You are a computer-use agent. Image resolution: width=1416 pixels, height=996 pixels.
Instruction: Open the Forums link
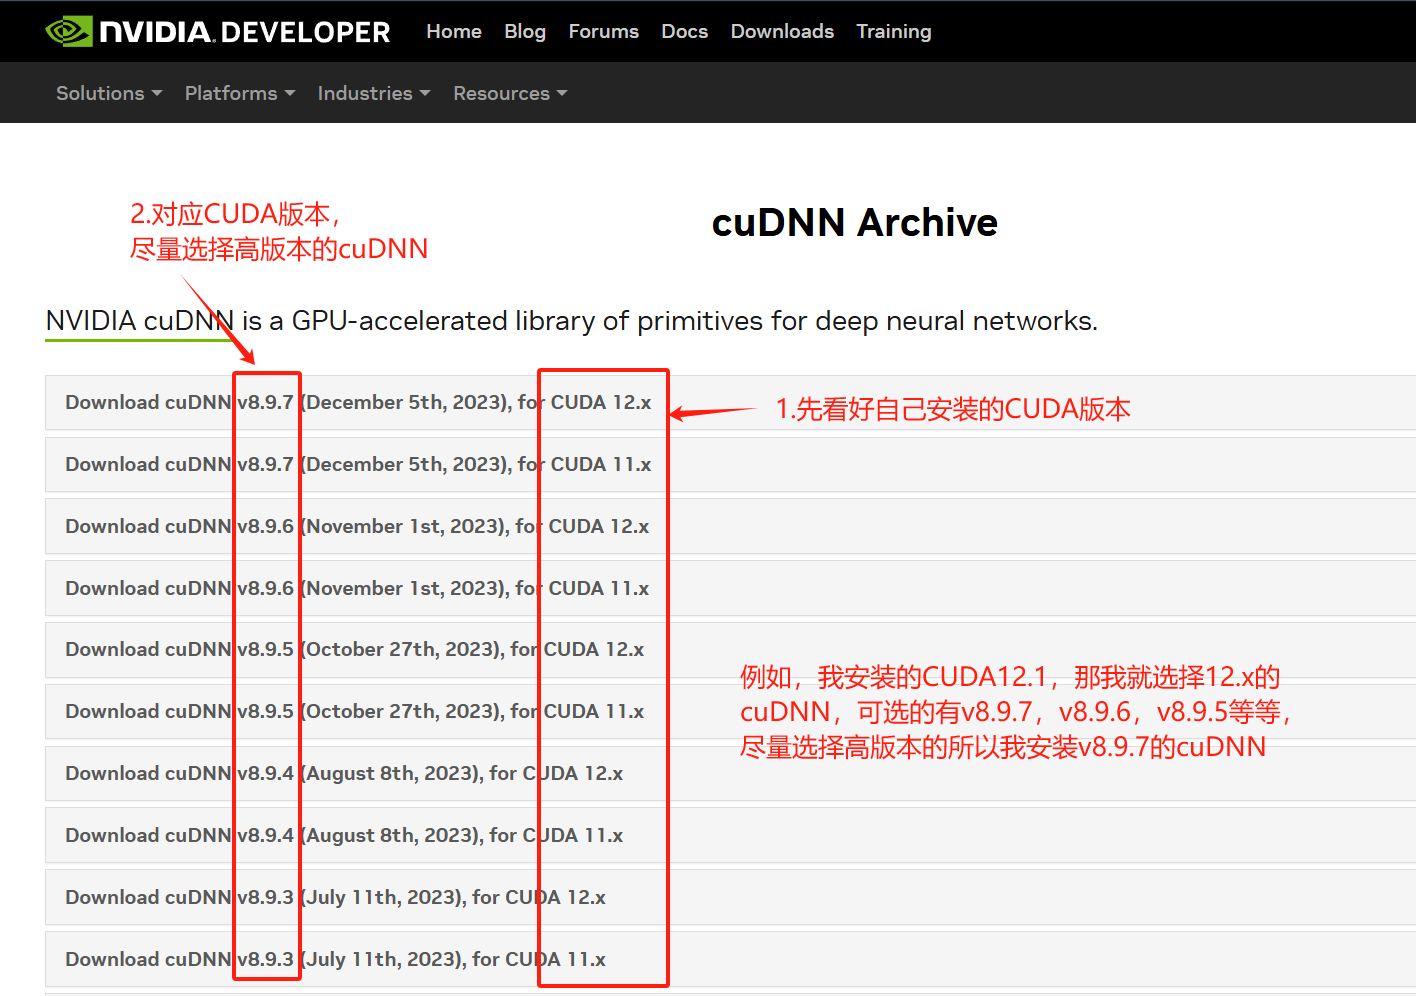tap(603, 31)
